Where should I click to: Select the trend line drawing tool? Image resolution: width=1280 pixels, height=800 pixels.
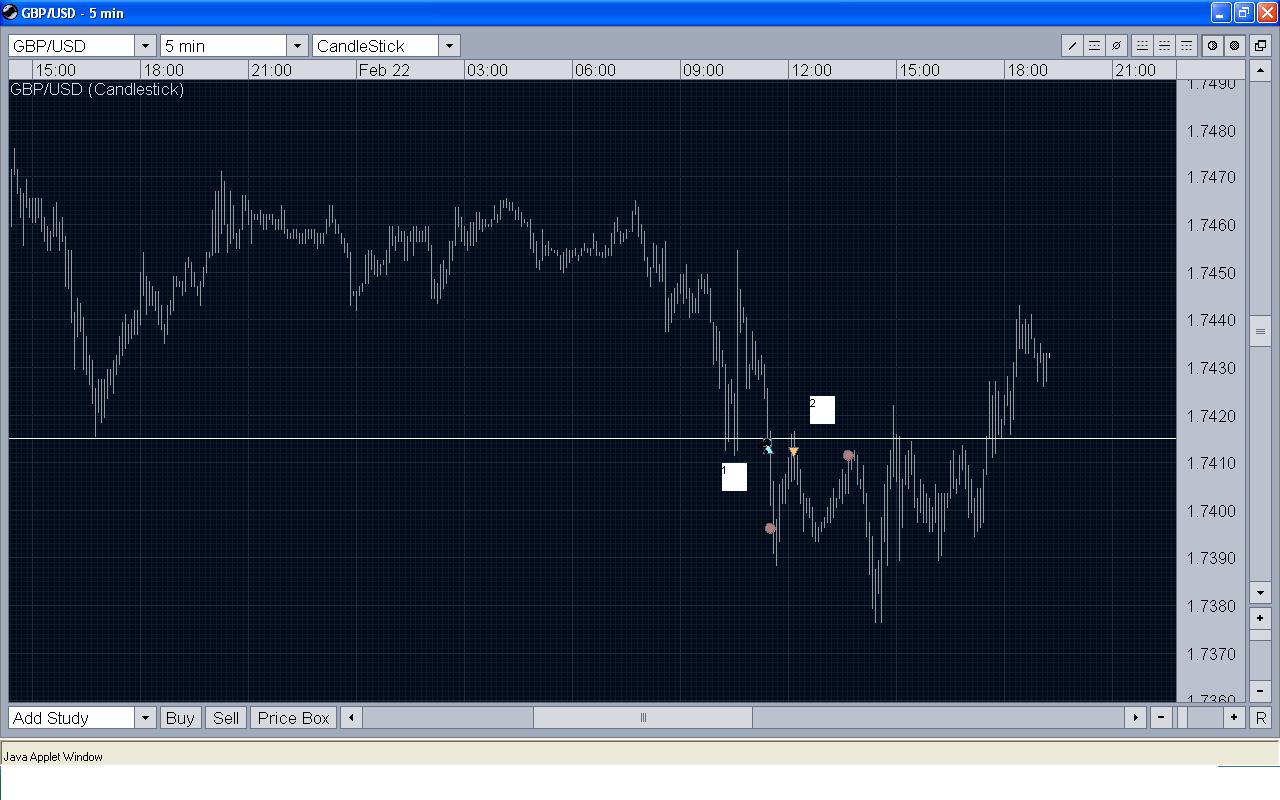(x=1072, y=46)
